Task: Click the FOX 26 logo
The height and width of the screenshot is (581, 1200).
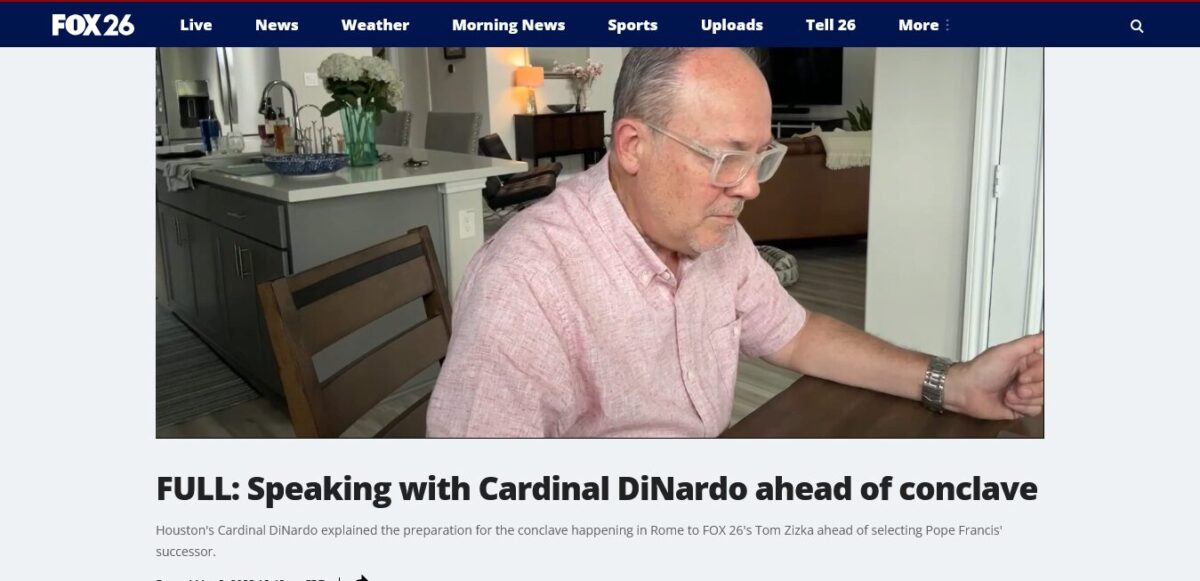Action: pyautogui.click(x=93, y=25)
